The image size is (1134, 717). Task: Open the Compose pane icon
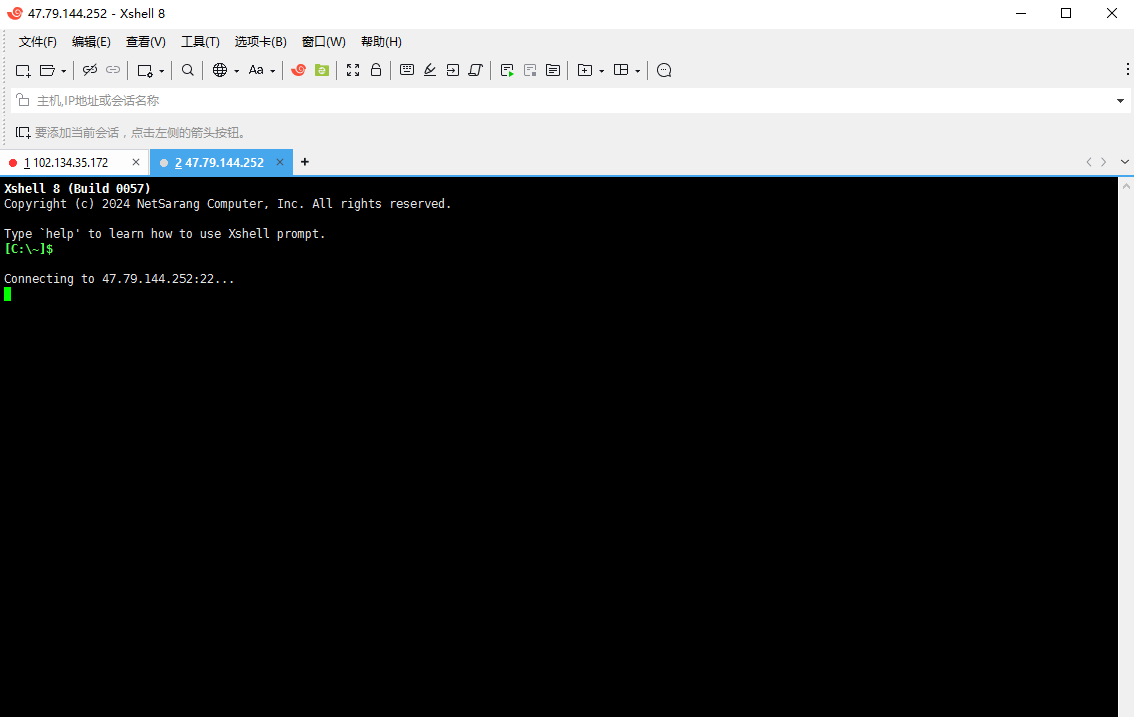(x=552, y=70)
